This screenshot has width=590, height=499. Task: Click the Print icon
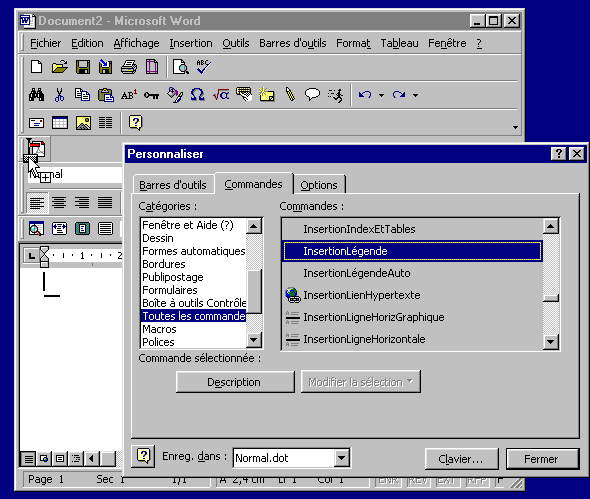[129, 67]
